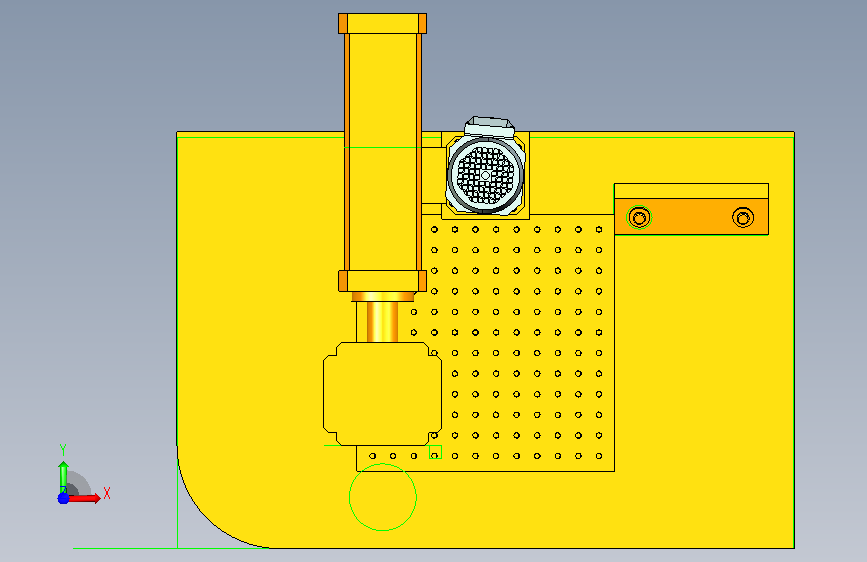Click the blue origin sphere of the coordinate triad

click(64, 498)
